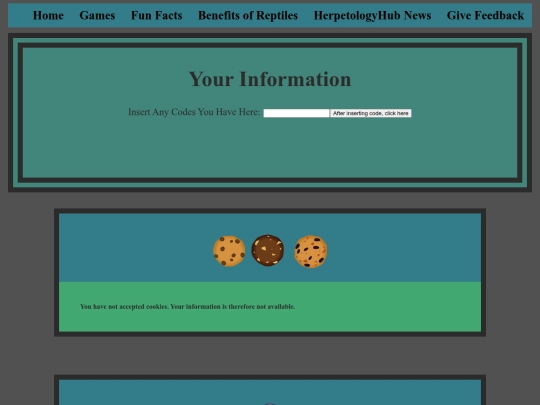Focus the code entry text field
This screenshot has height=405, width=540.
(x=296, y=113)
